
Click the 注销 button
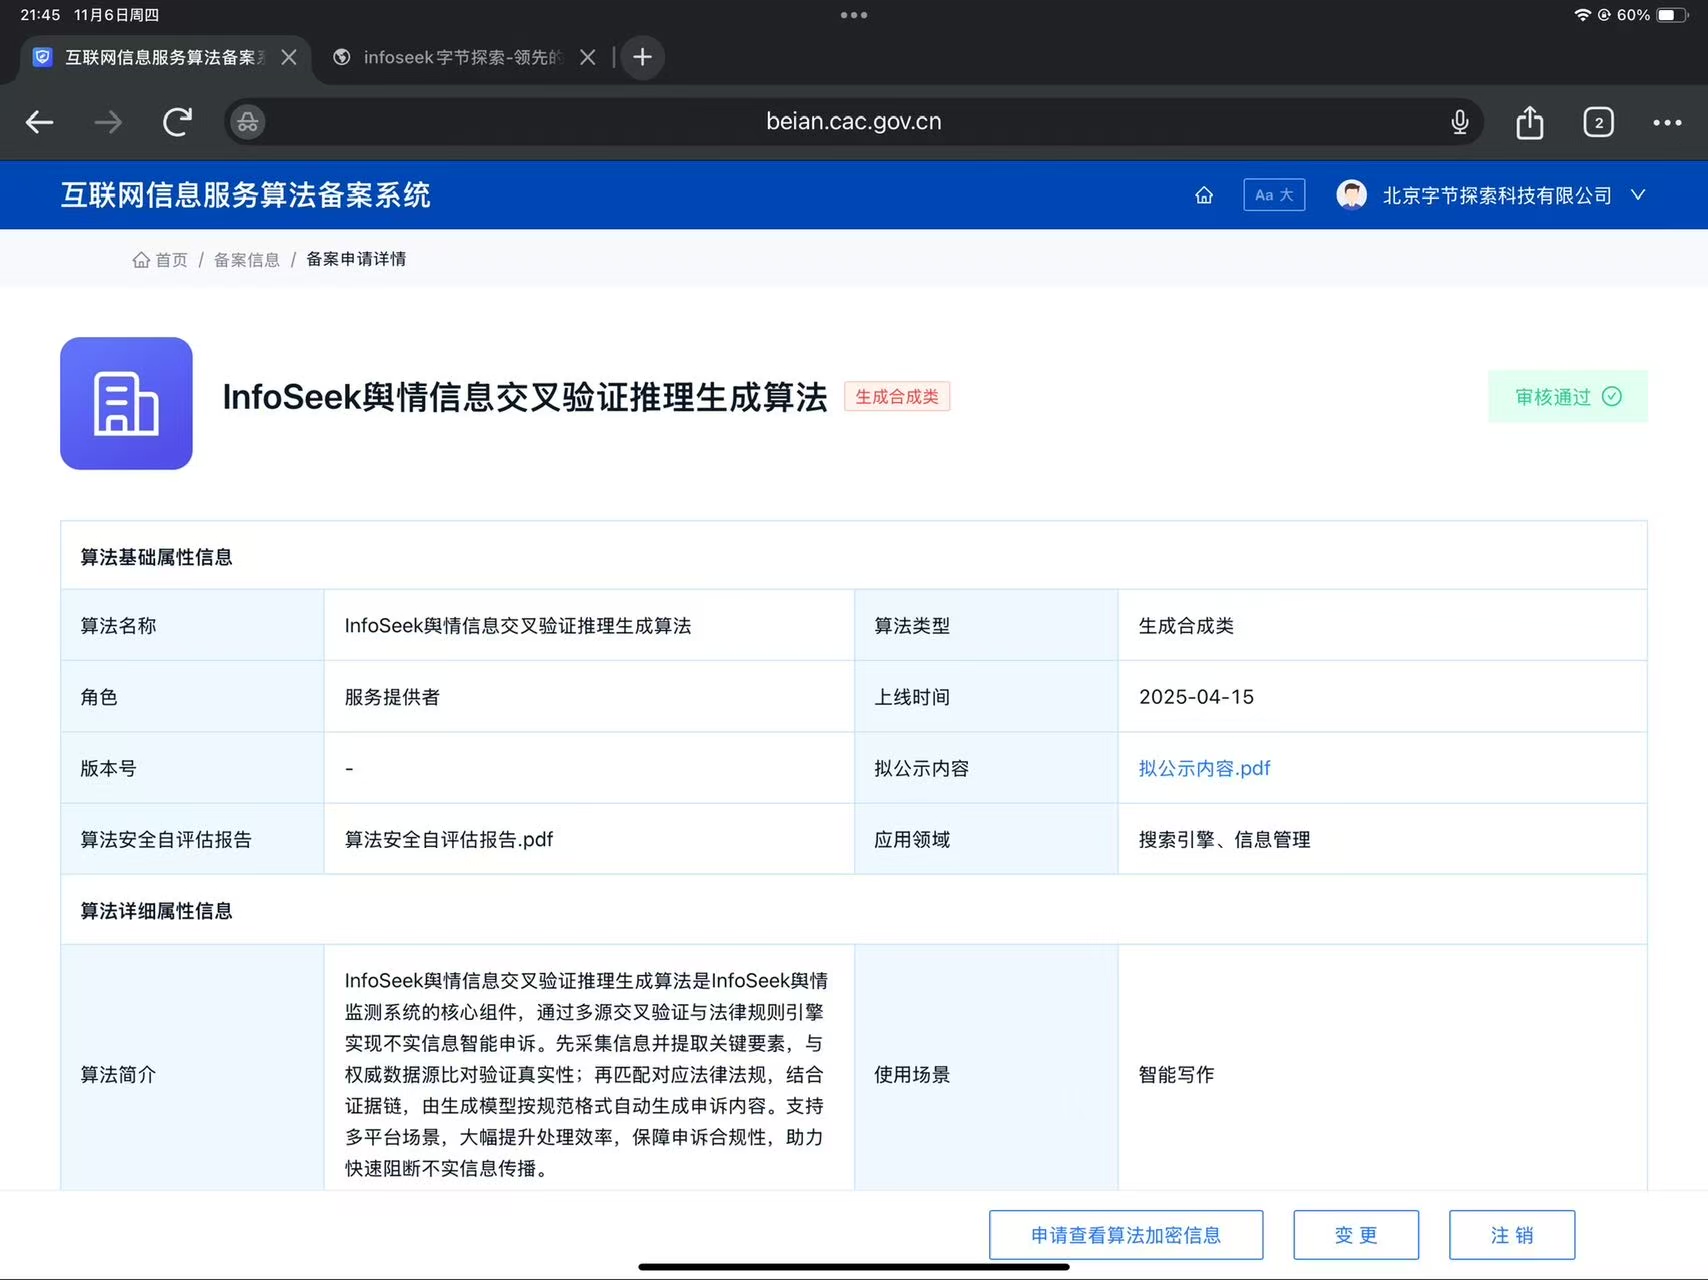[x=1512, y=1235]
